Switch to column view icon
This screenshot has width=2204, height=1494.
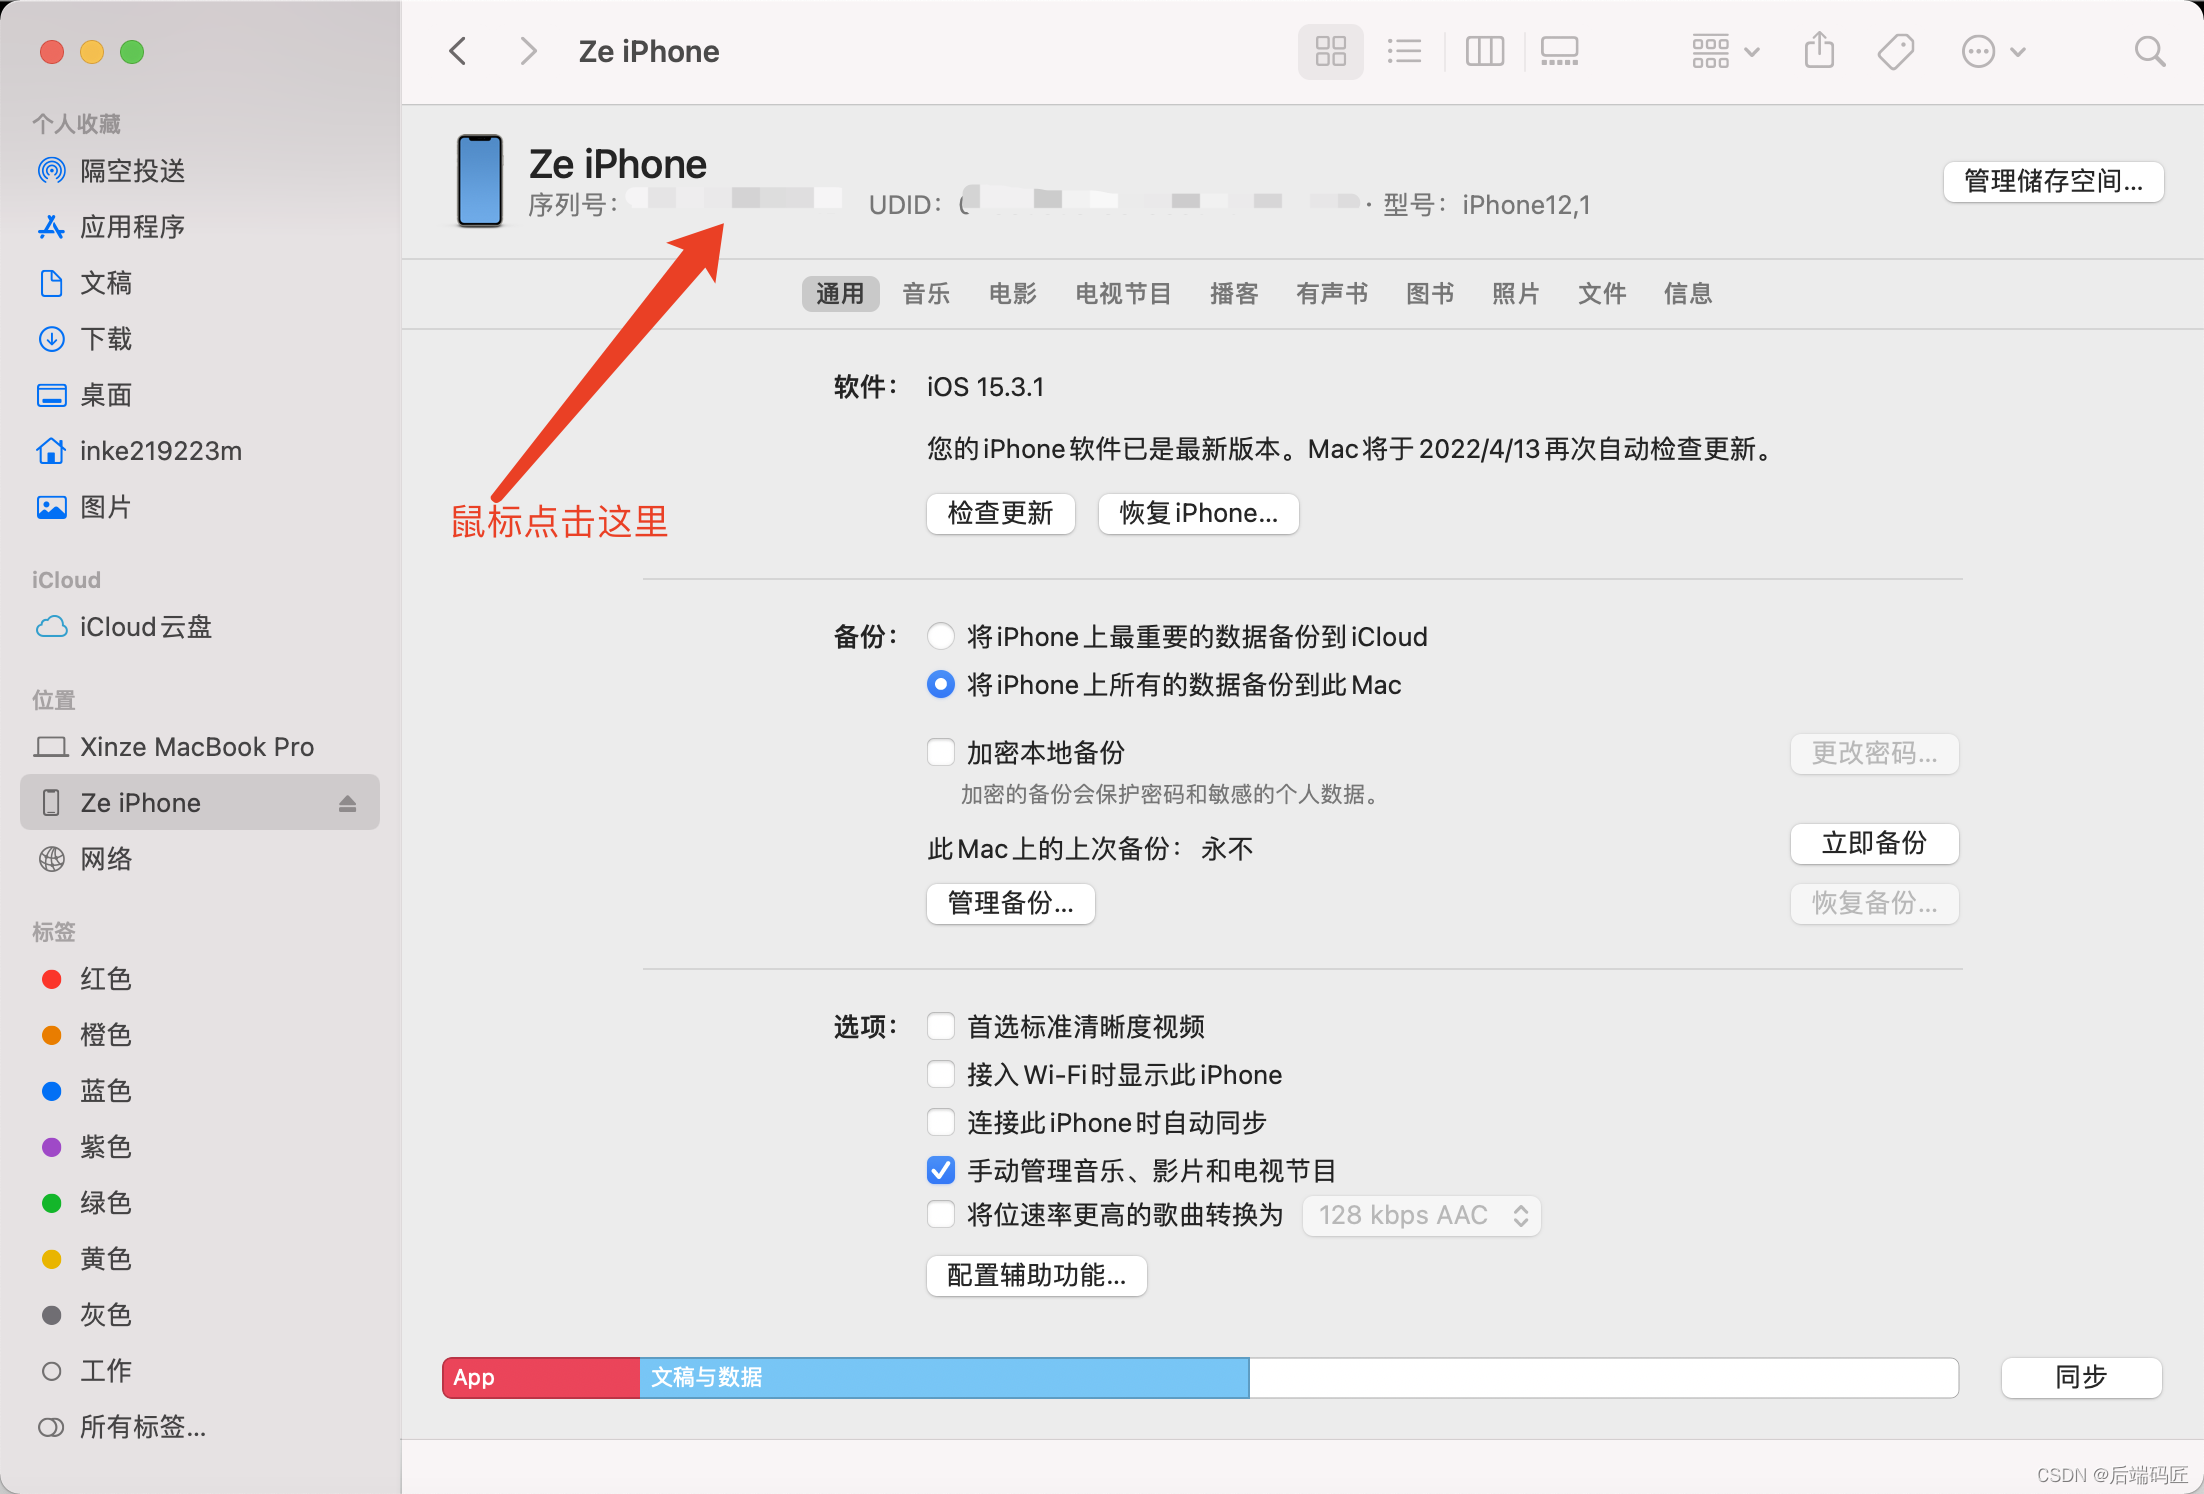[1484, 51]
